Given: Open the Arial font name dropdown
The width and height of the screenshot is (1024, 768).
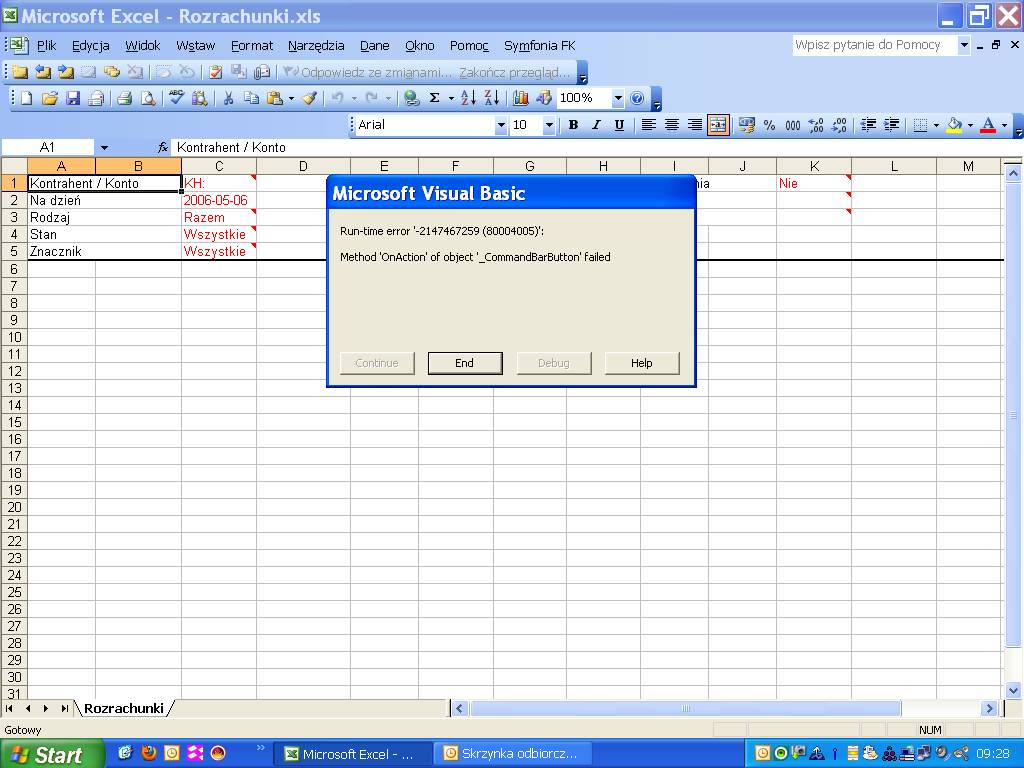Looking at the screenshot, I should coord(501,125).
